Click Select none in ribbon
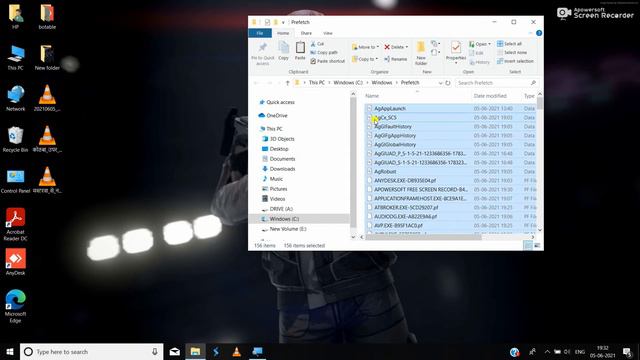This screenshot has height=360, width=640. click(x=512, y=52)
